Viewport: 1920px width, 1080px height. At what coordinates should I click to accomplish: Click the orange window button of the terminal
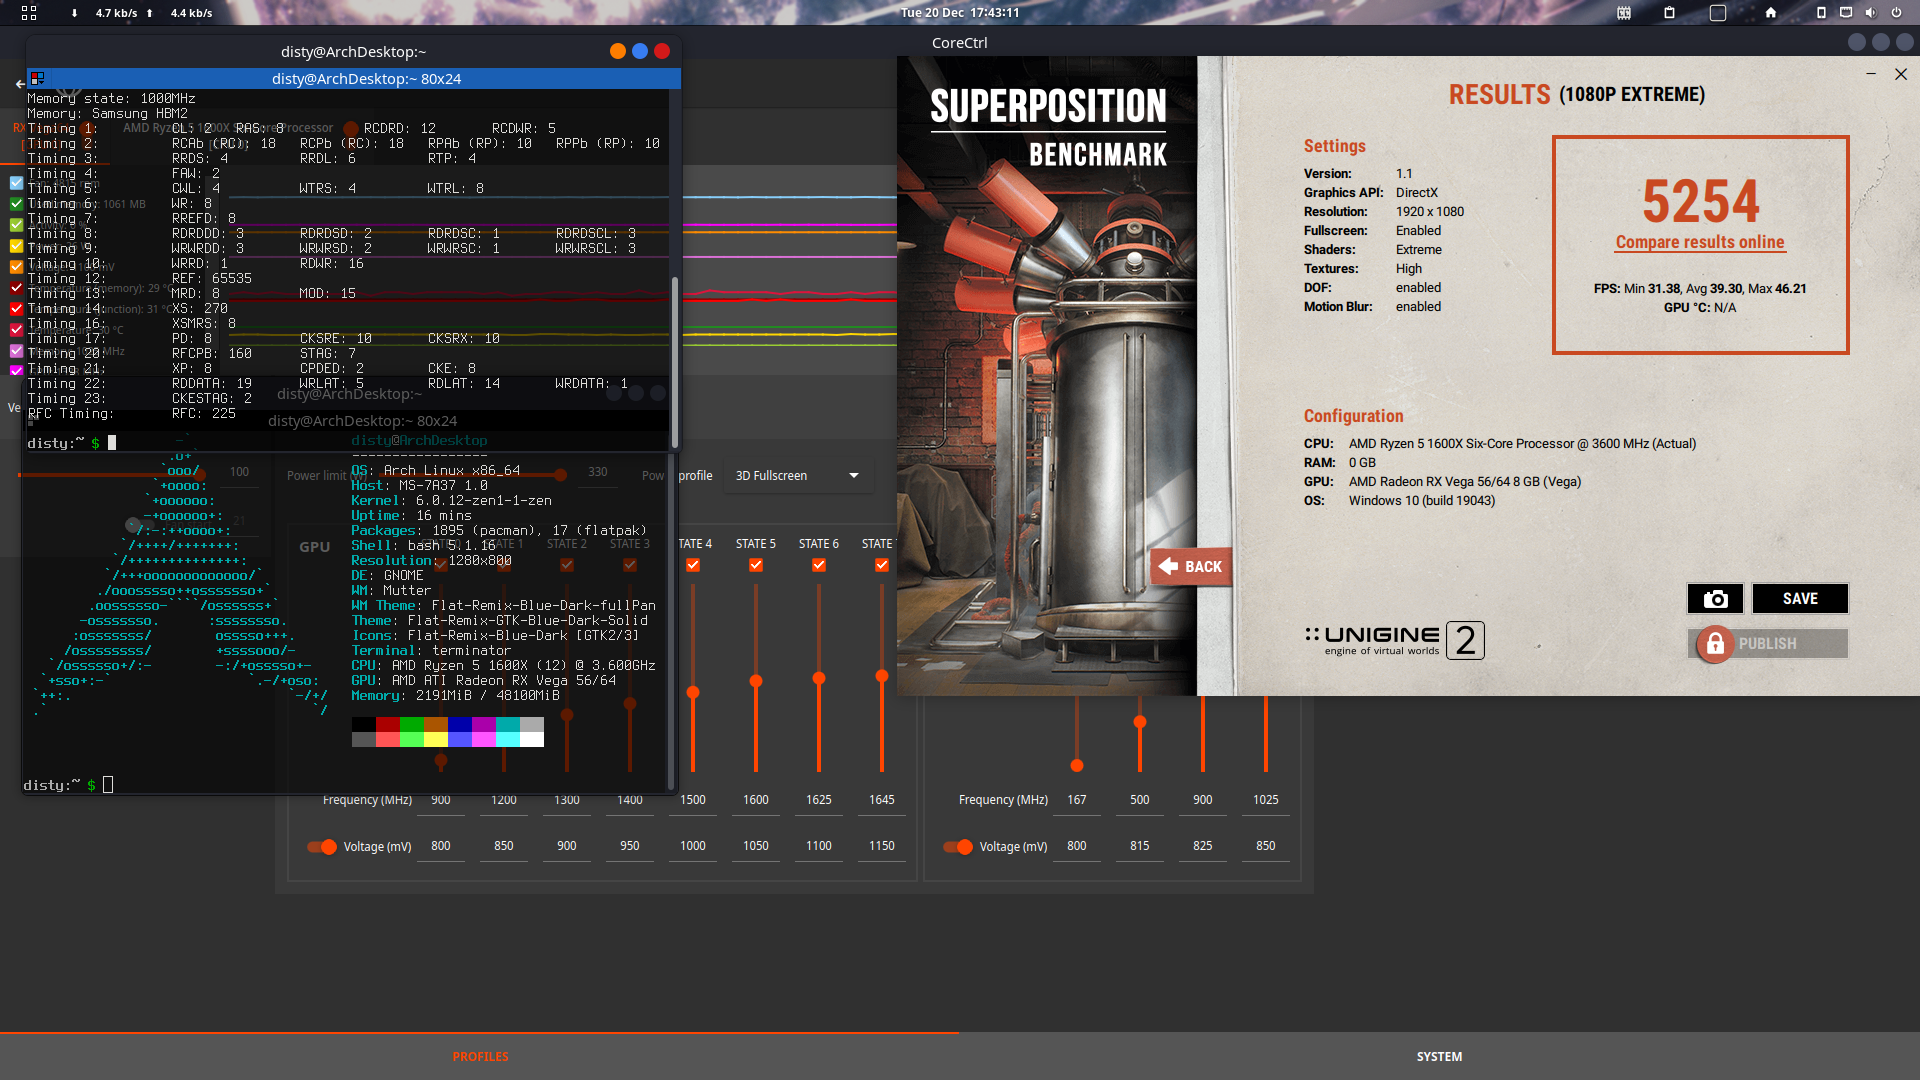tap(618, 51)
